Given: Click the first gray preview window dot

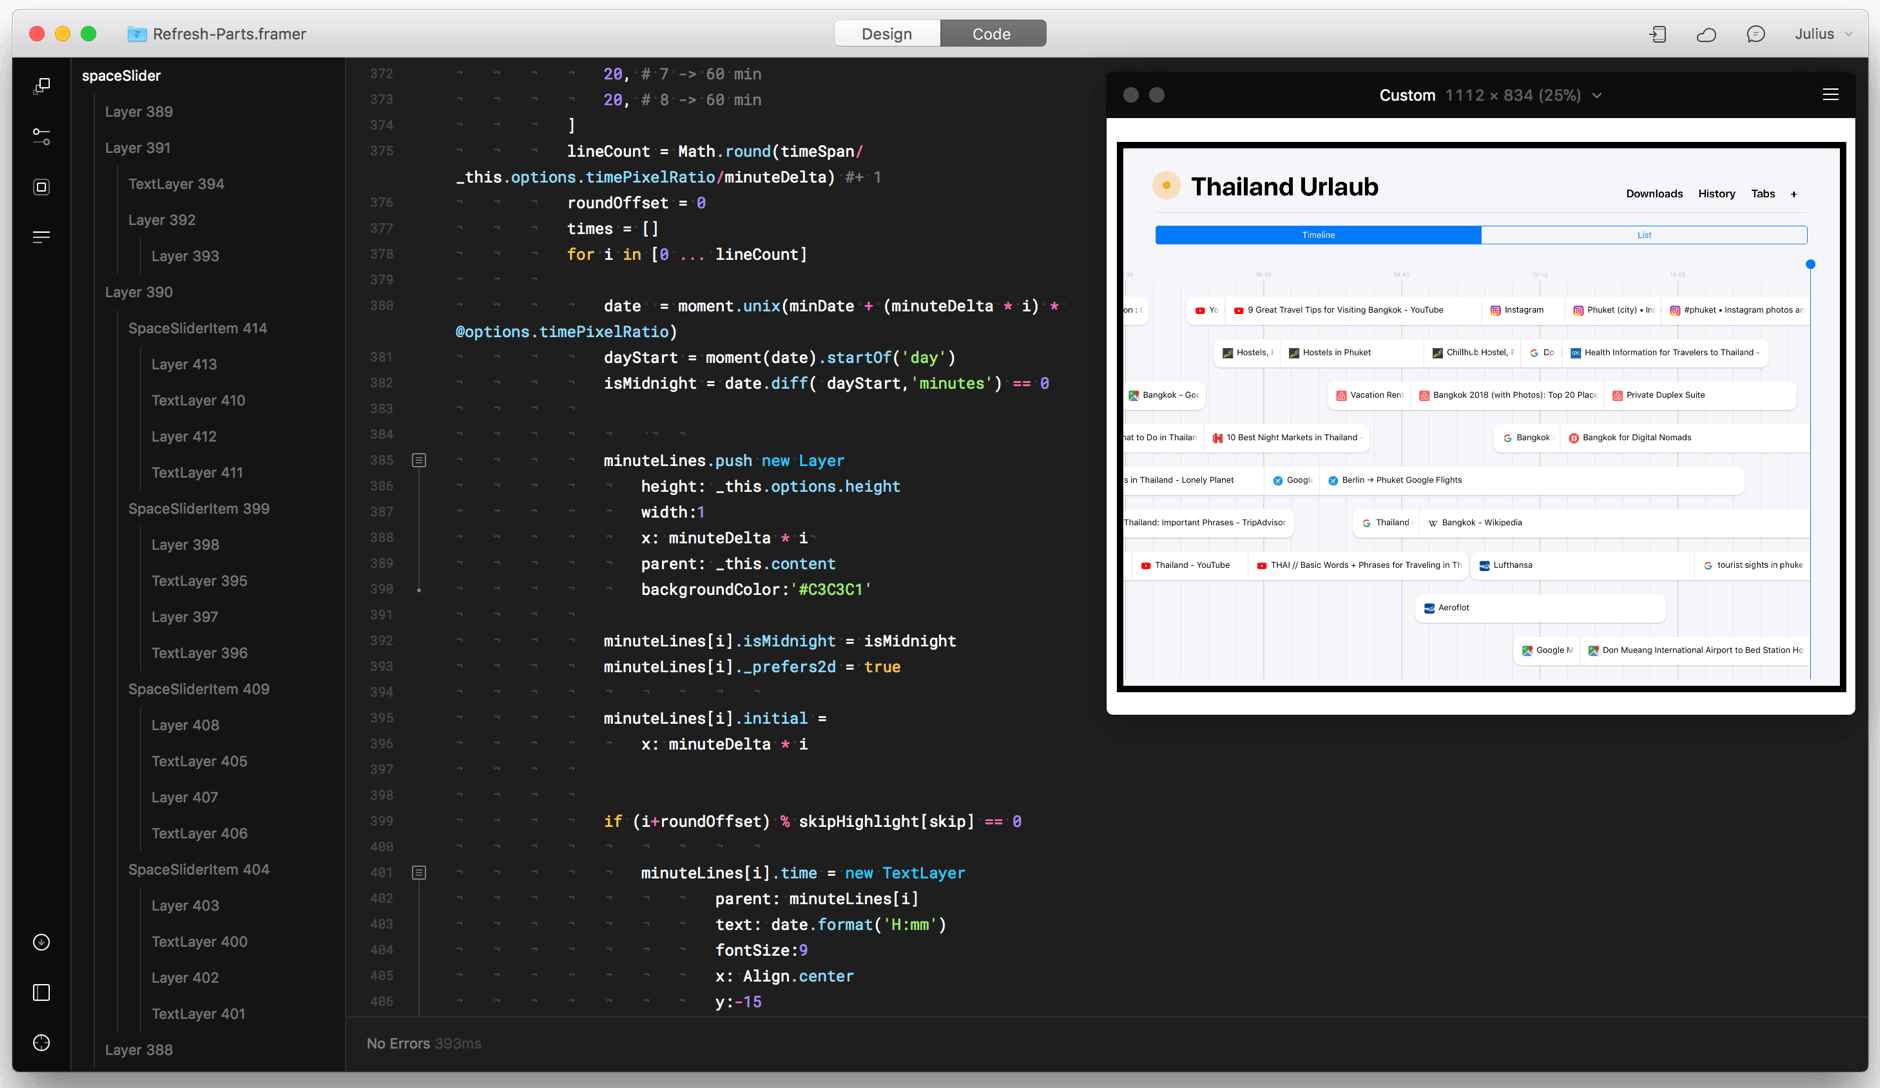Looking at the screenshot, I should click(1131, 95).
